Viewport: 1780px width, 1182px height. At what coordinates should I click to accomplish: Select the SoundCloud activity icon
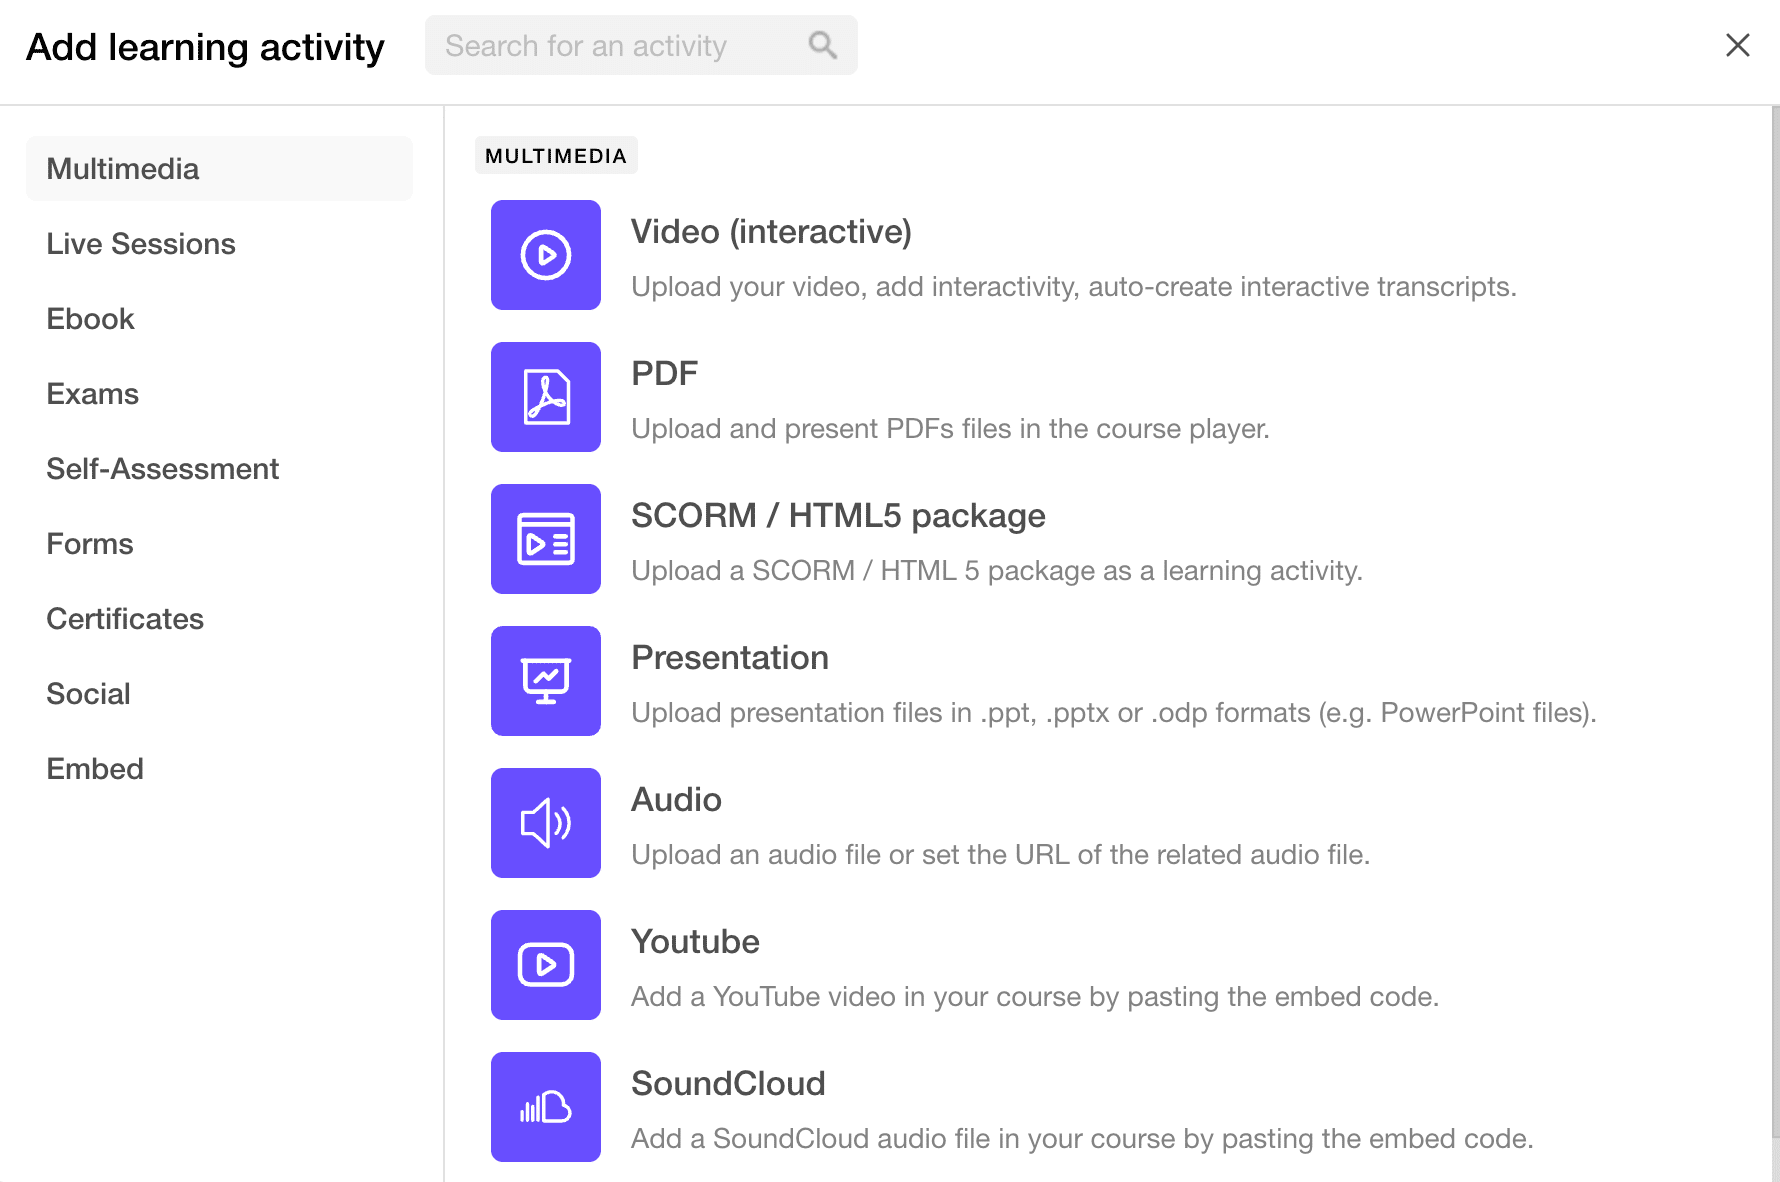tap(545, 1106)
